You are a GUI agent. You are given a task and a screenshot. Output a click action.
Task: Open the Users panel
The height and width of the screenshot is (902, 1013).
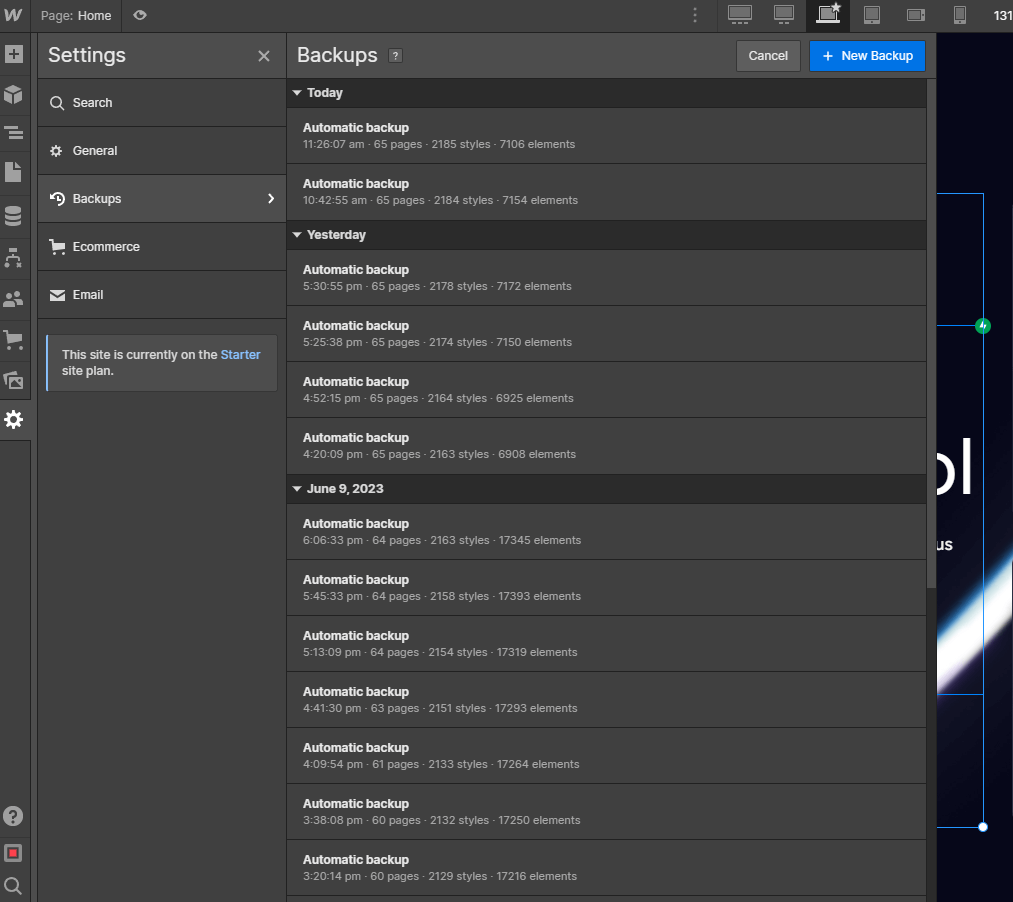[14, 297]
